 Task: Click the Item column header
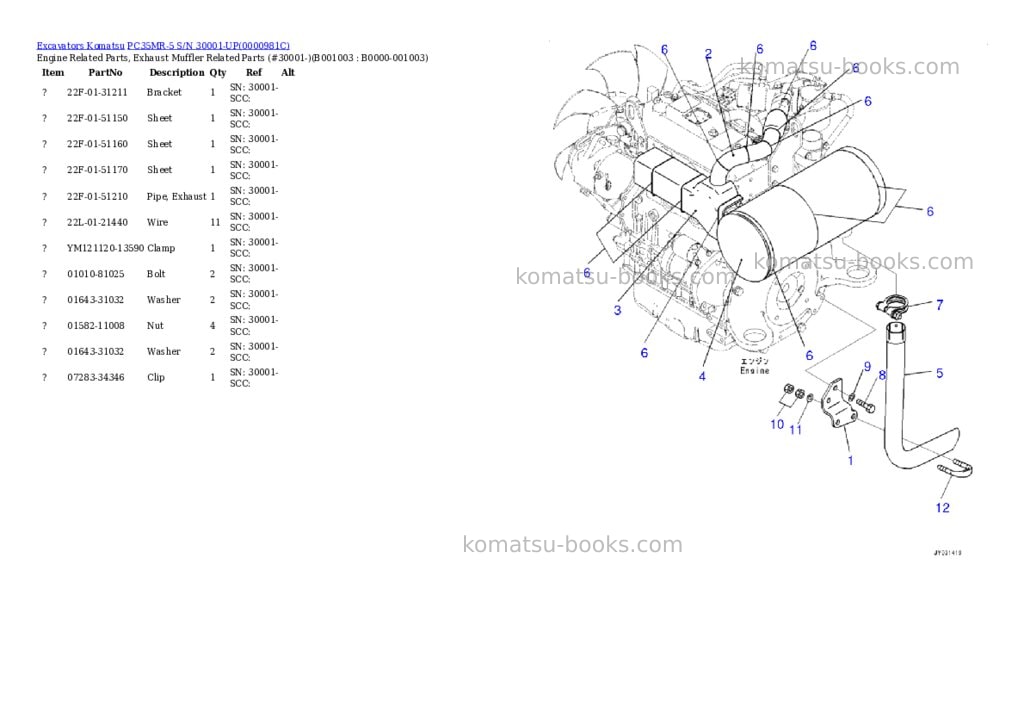[x=53, y=72]
